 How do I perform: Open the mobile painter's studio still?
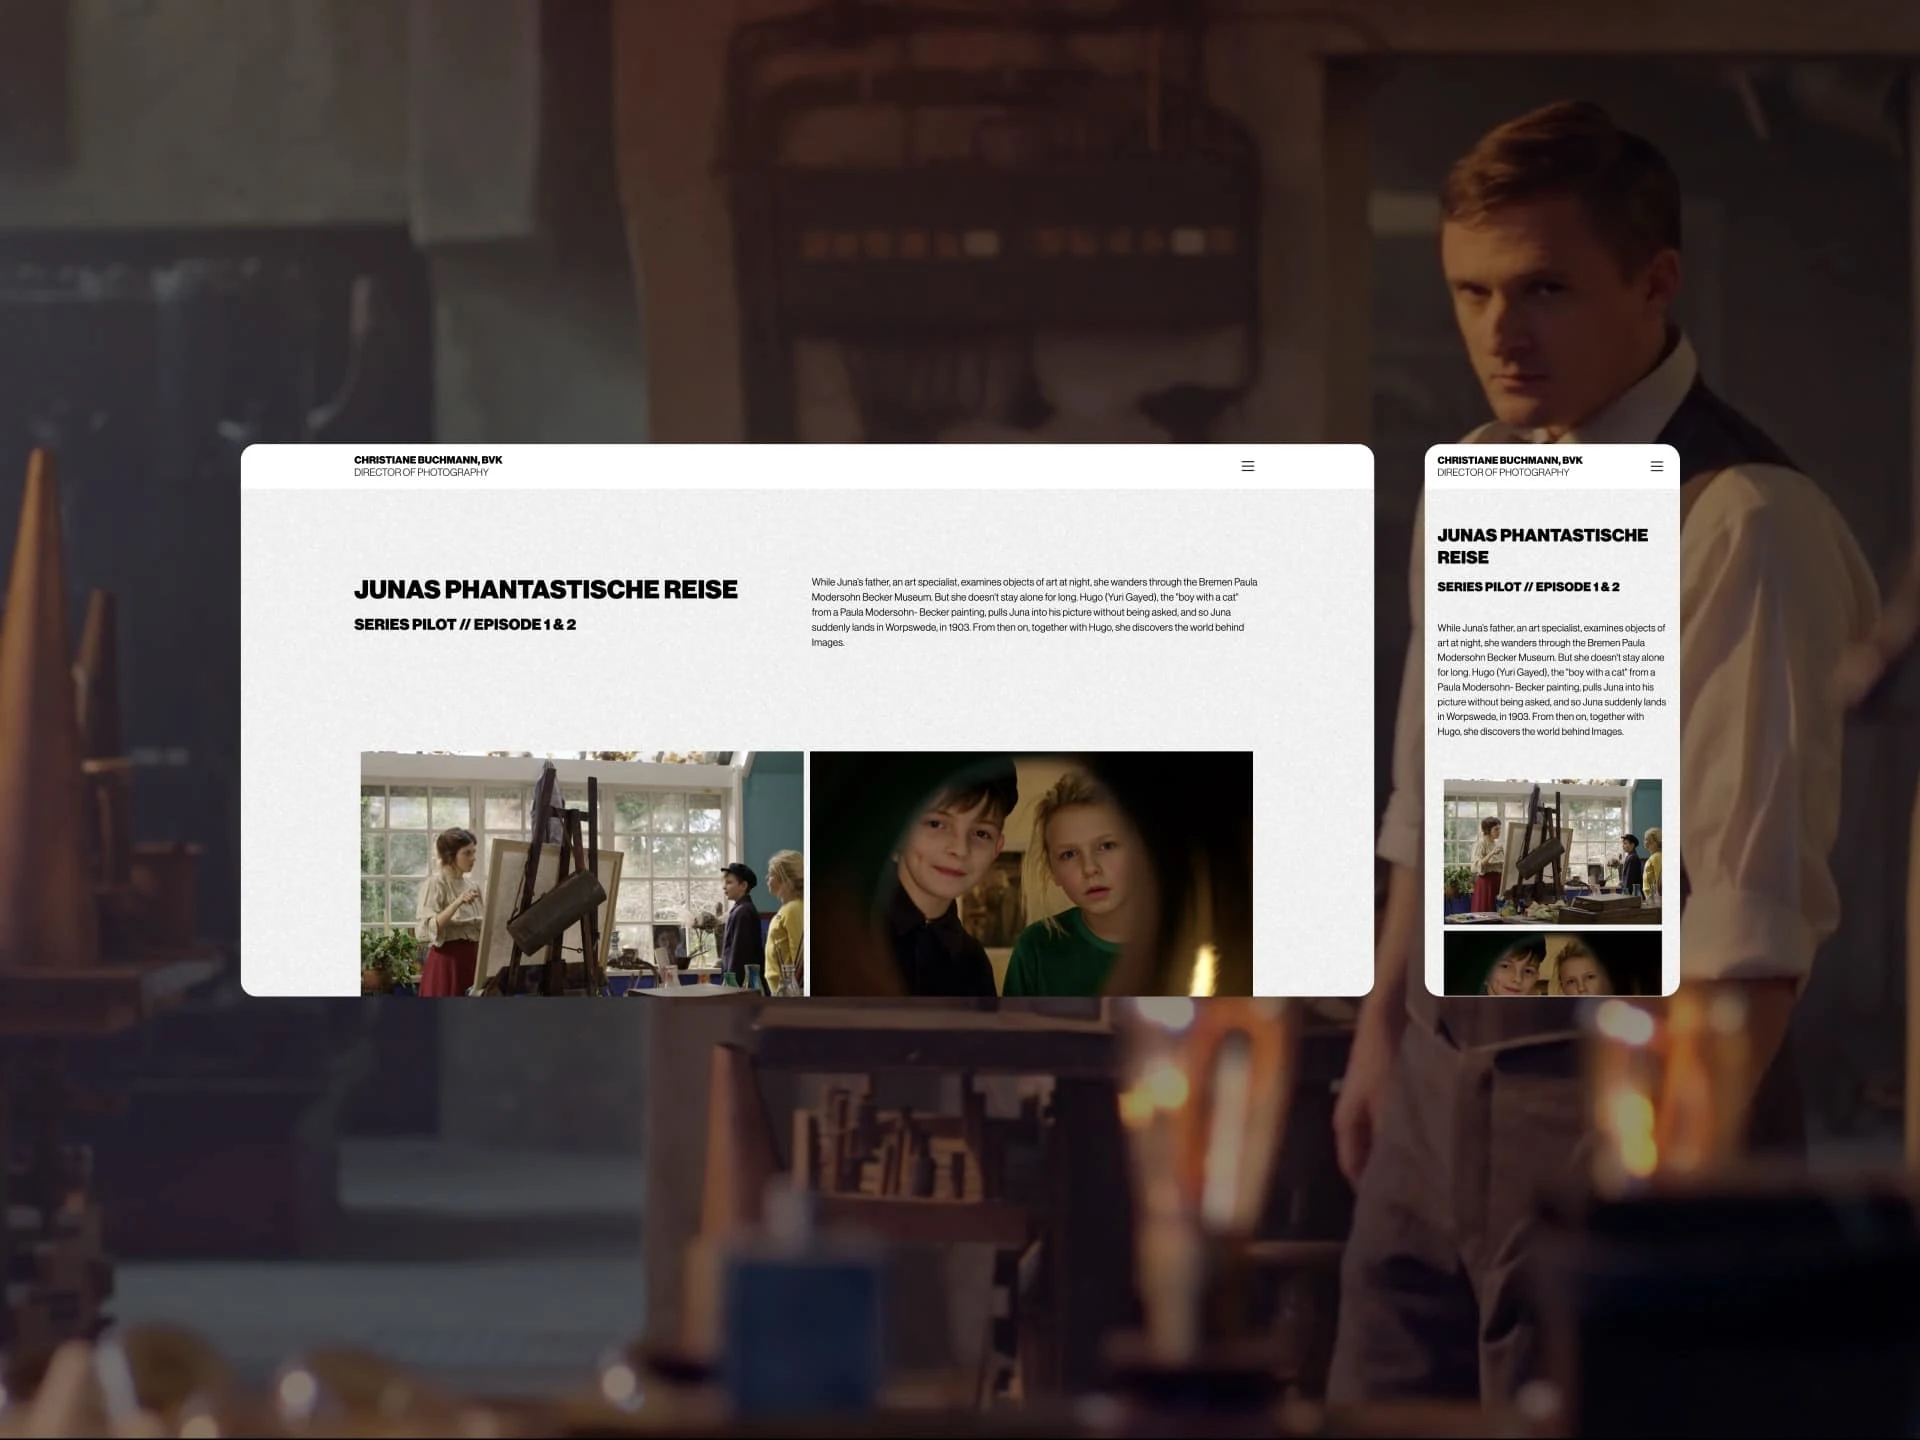[1552, 851]
